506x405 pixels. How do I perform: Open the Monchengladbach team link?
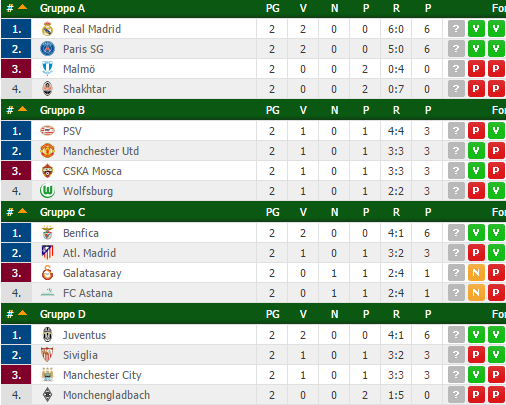click(x=106, y=395)
